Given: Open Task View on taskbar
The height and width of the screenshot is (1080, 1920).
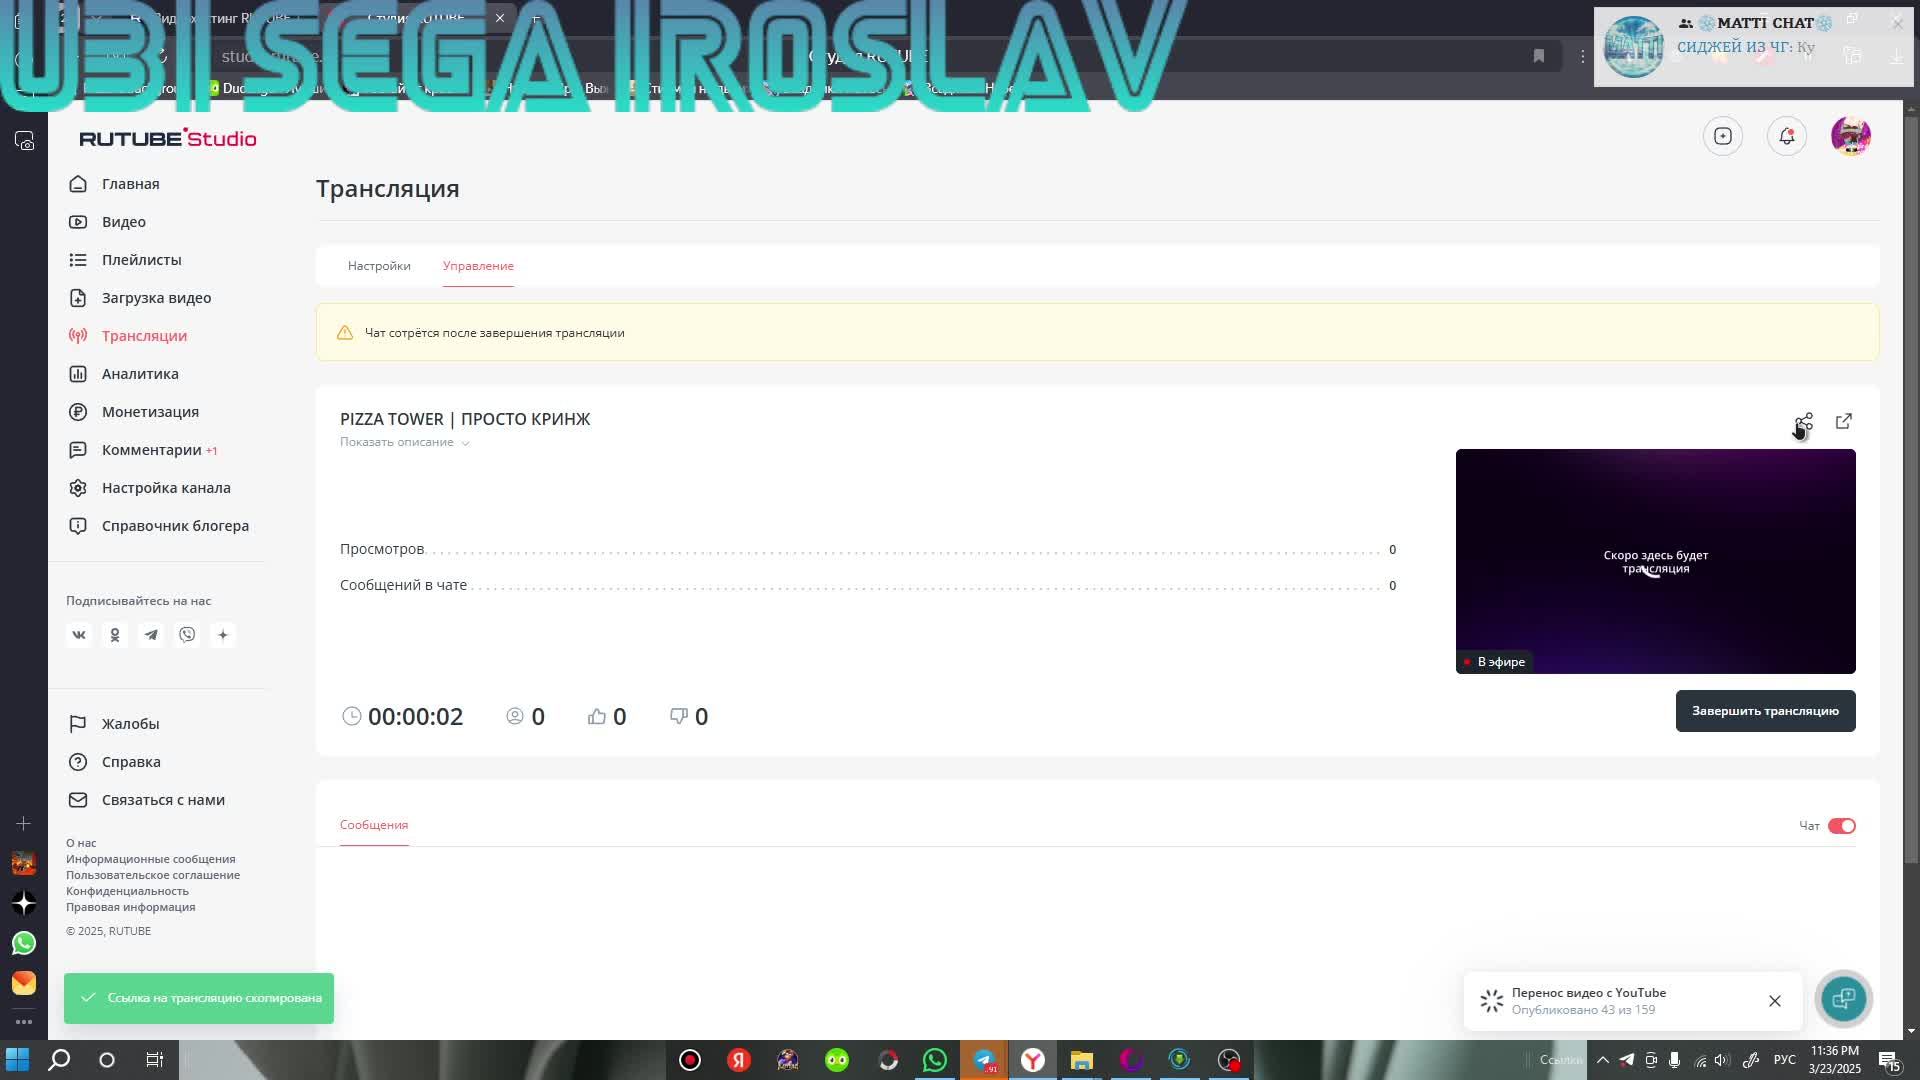Looking at the screenshot, I should [155, 1060].
